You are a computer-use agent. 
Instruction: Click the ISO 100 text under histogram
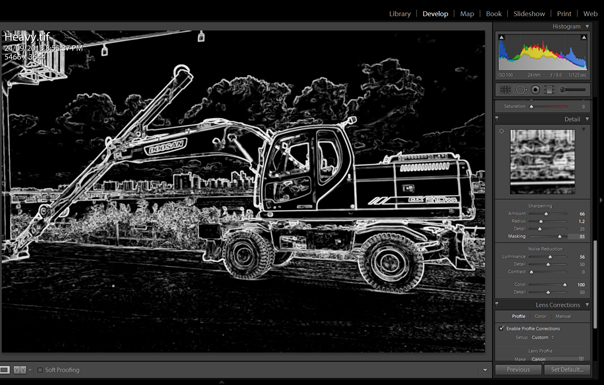[x=506, y=75]
